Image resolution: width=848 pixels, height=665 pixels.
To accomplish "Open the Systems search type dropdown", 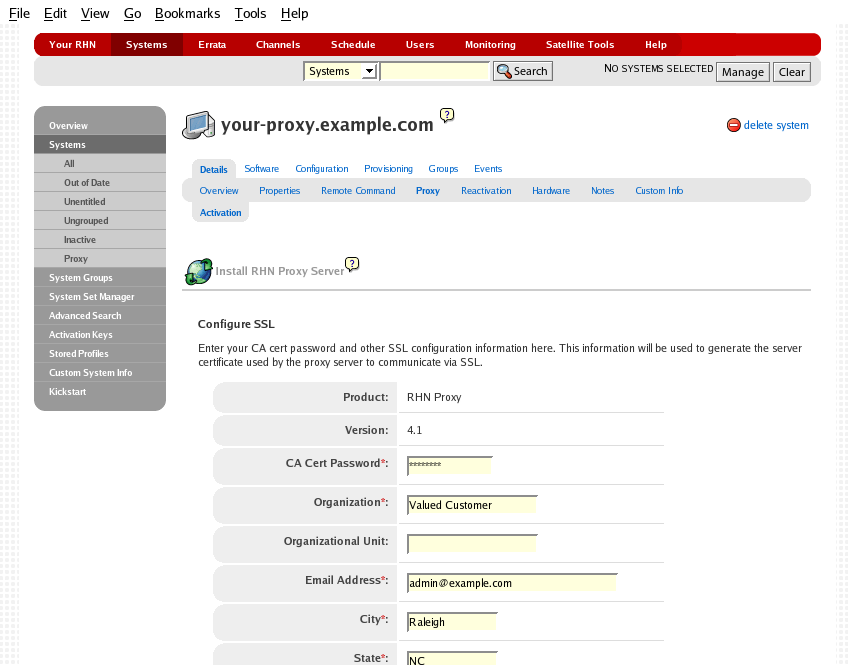I will click(340, 71).
